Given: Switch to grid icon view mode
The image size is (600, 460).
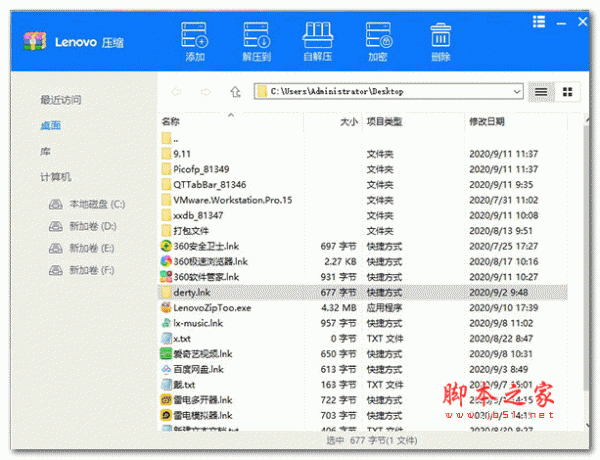Looking at the screenshot, I should (x=567, y=92).
